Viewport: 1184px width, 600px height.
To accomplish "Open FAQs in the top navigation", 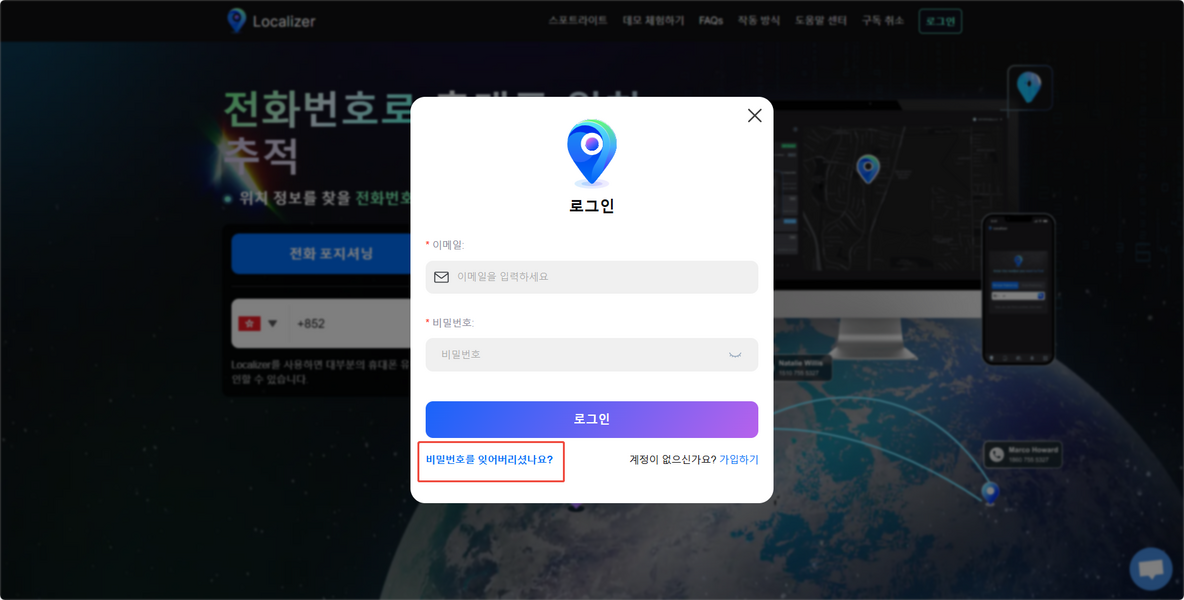I will (x=711, y=21).
